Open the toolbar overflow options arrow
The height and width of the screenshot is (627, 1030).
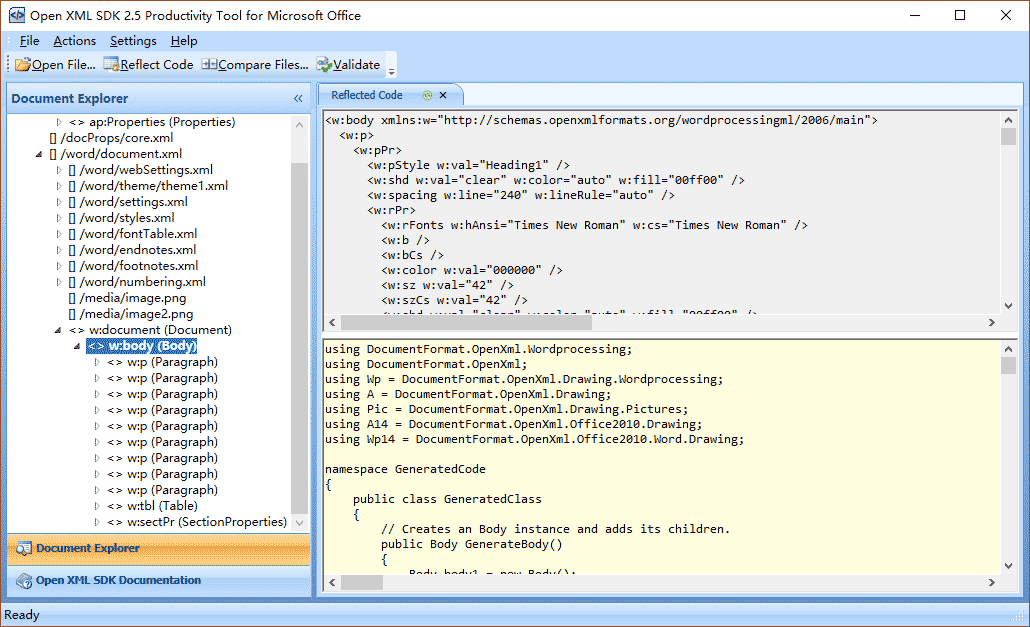(x=391, y=70)
